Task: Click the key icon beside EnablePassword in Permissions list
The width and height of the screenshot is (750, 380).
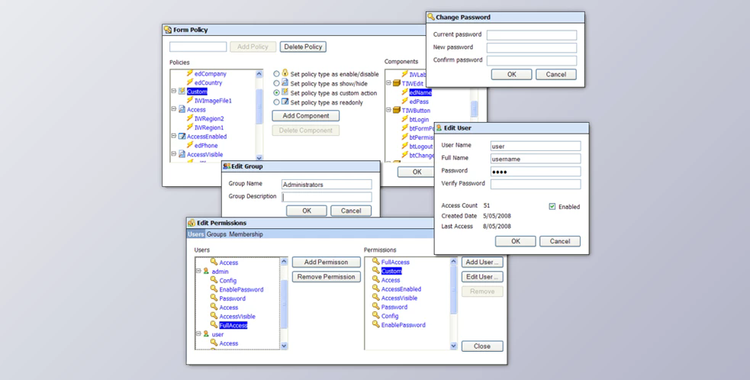Action: click(376, 324)
